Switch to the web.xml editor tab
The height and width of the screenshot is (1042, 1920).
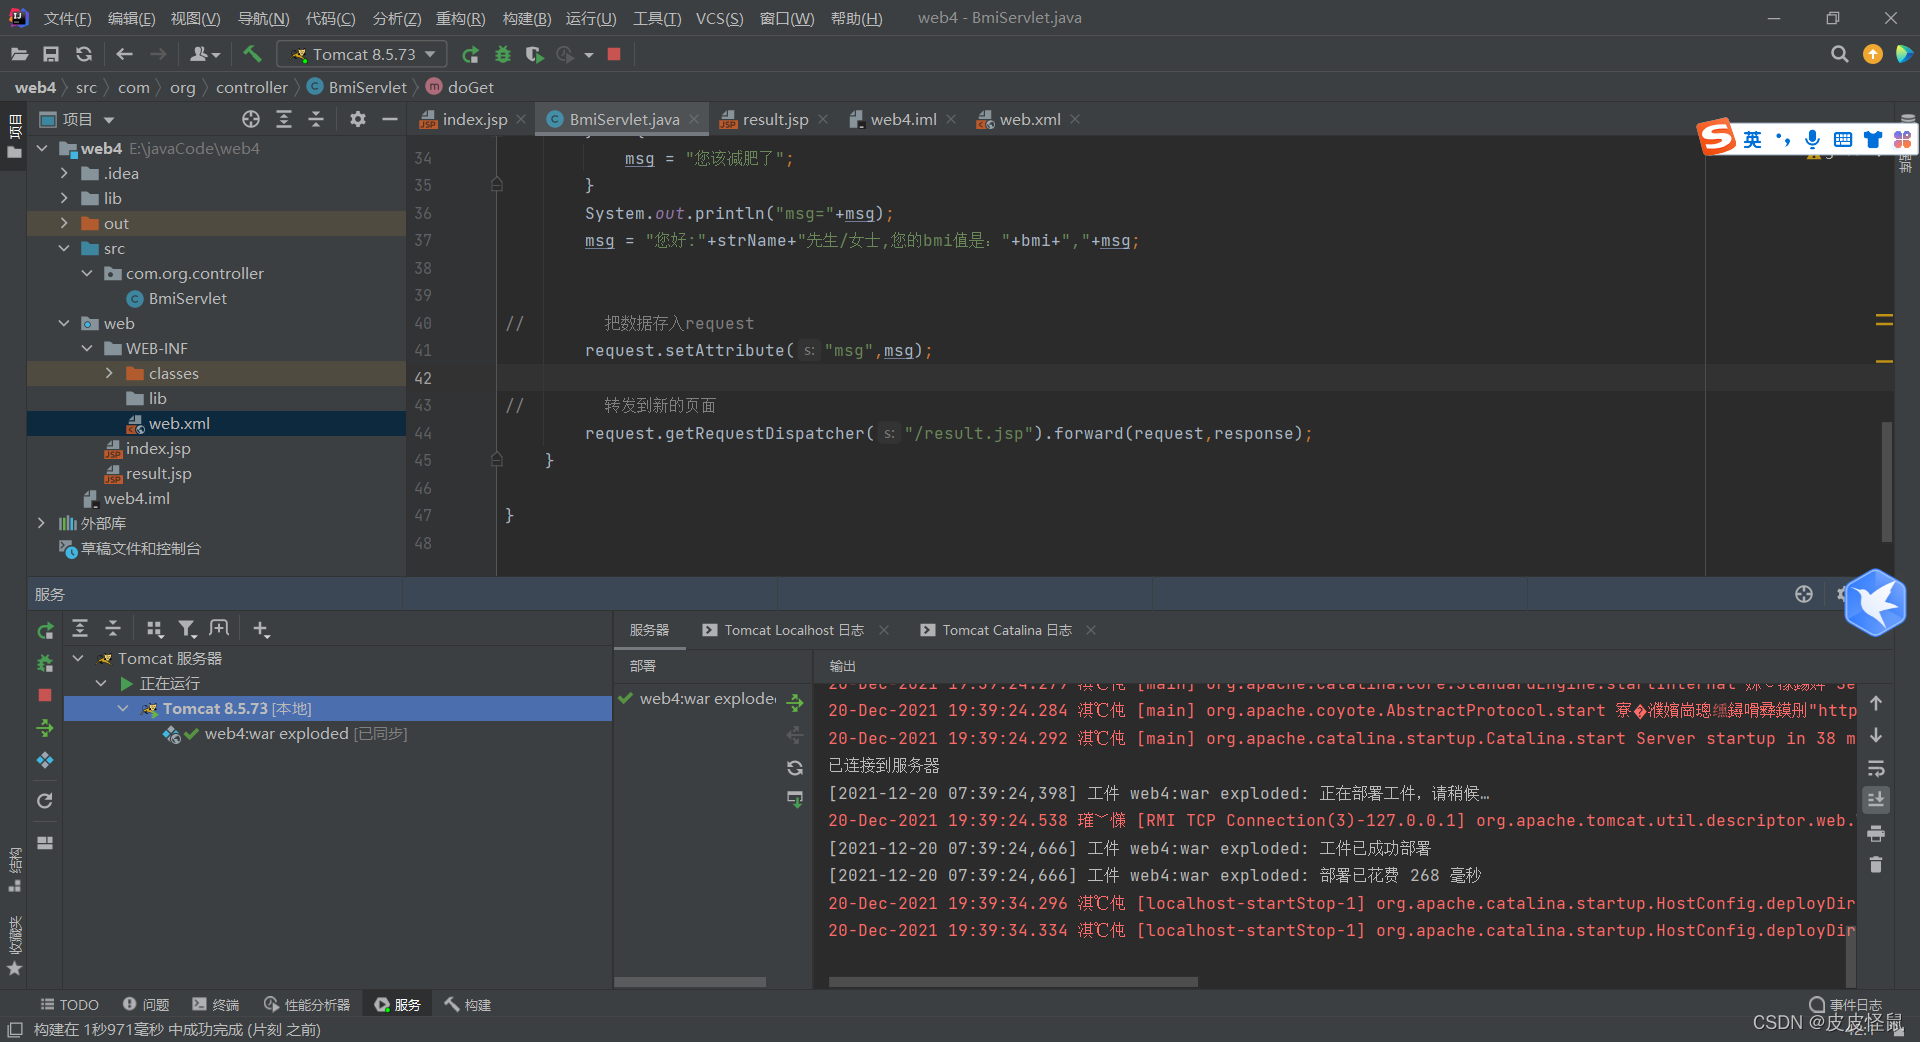click(x=1030, y=119)
